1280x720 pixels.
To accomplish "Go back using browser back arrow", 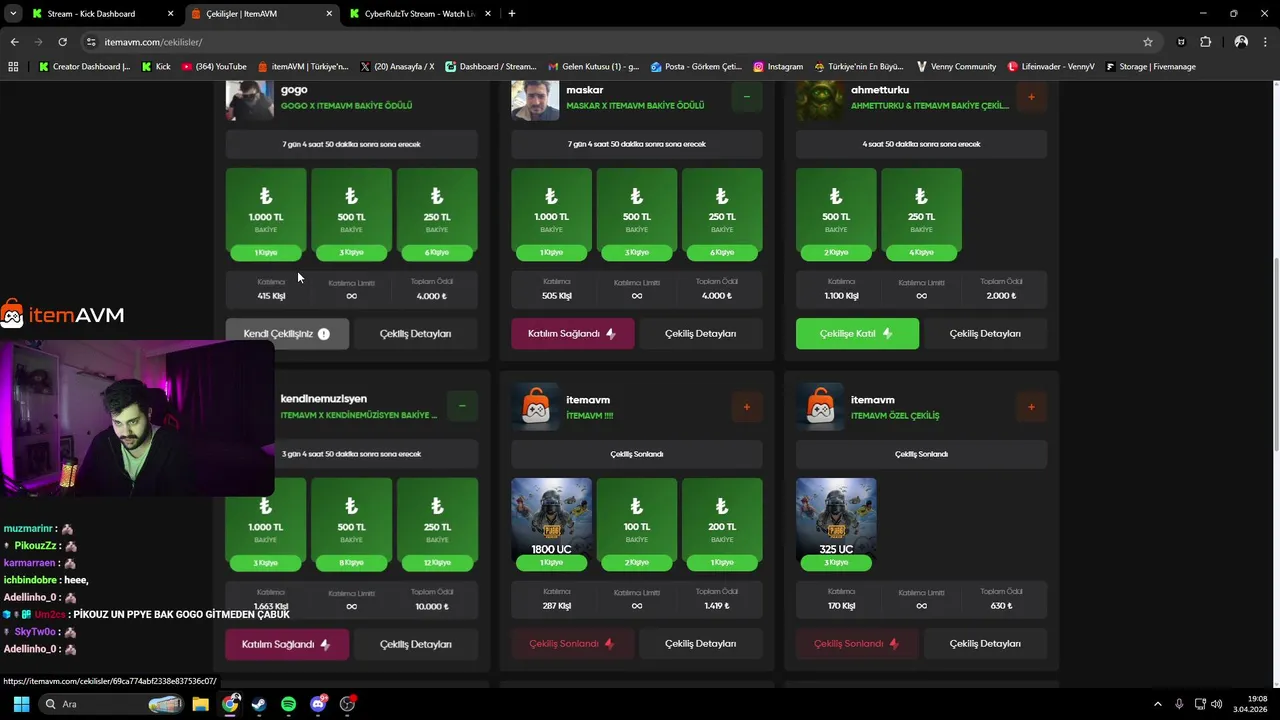I will coord(14,42).
